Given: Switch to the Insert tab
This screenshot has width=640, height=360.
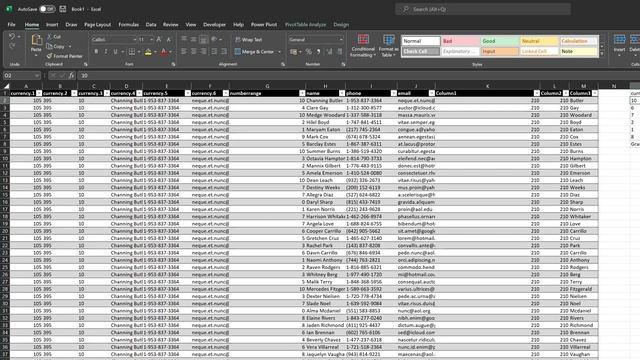Looking at the screenshot, I should (x=52, y=24).
